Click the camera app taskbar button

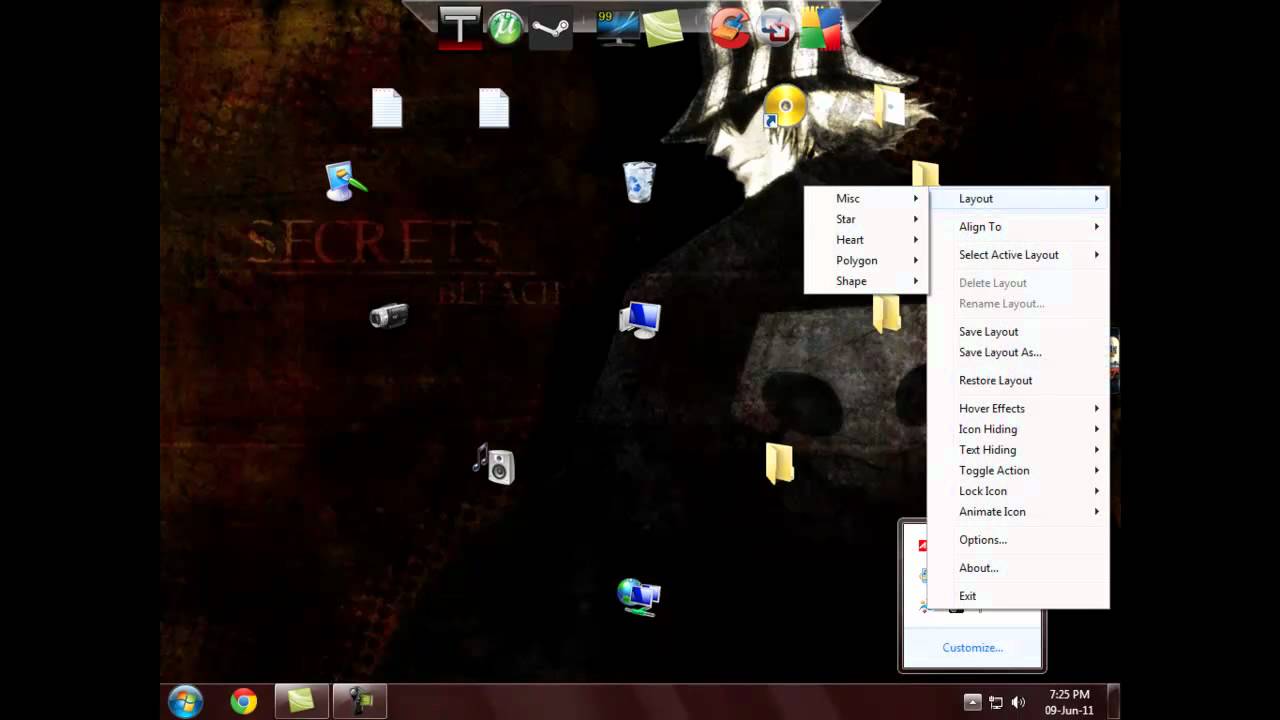click(359, 702)
